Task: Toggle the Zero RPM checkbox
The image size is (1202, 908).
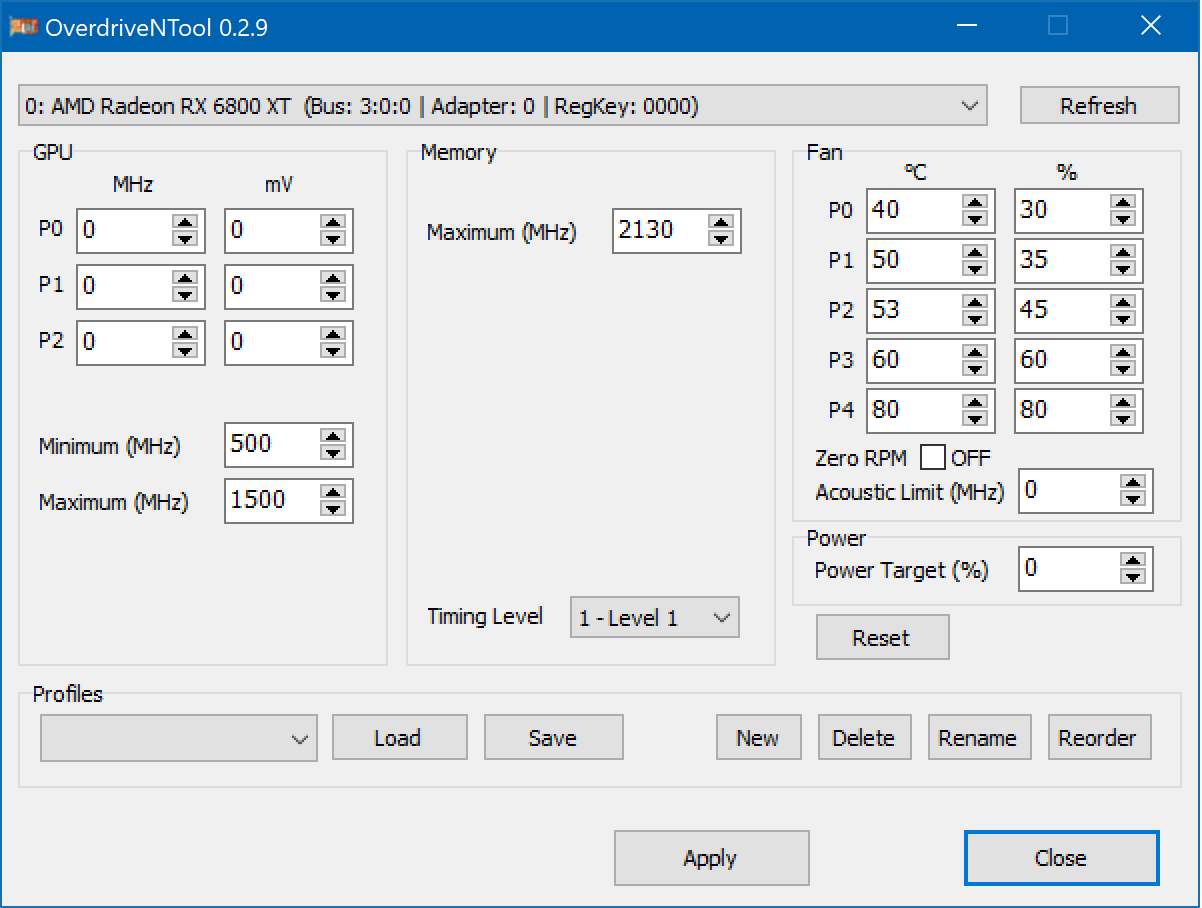Action: coord(932,458)
